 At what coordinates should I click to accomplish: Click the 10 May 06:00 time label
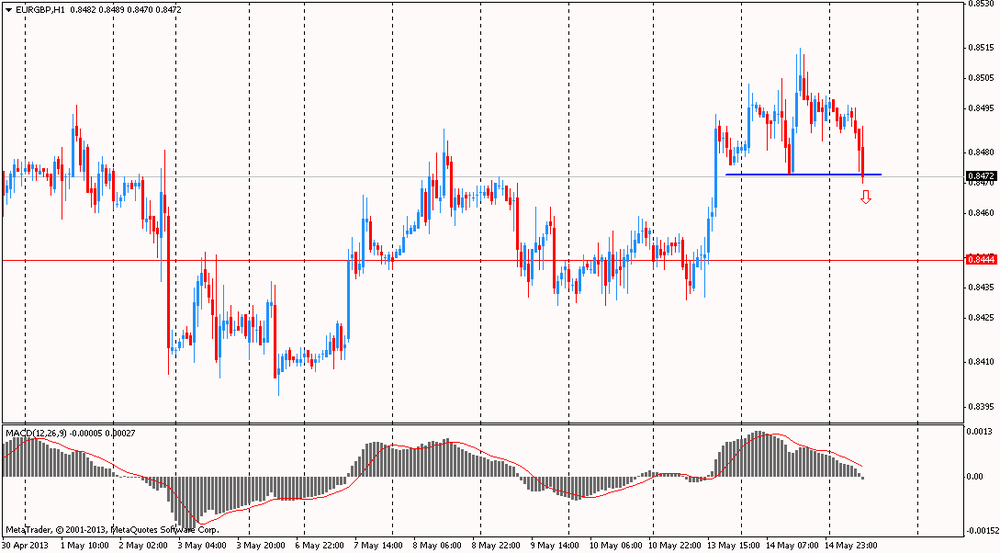pos(615,546)
